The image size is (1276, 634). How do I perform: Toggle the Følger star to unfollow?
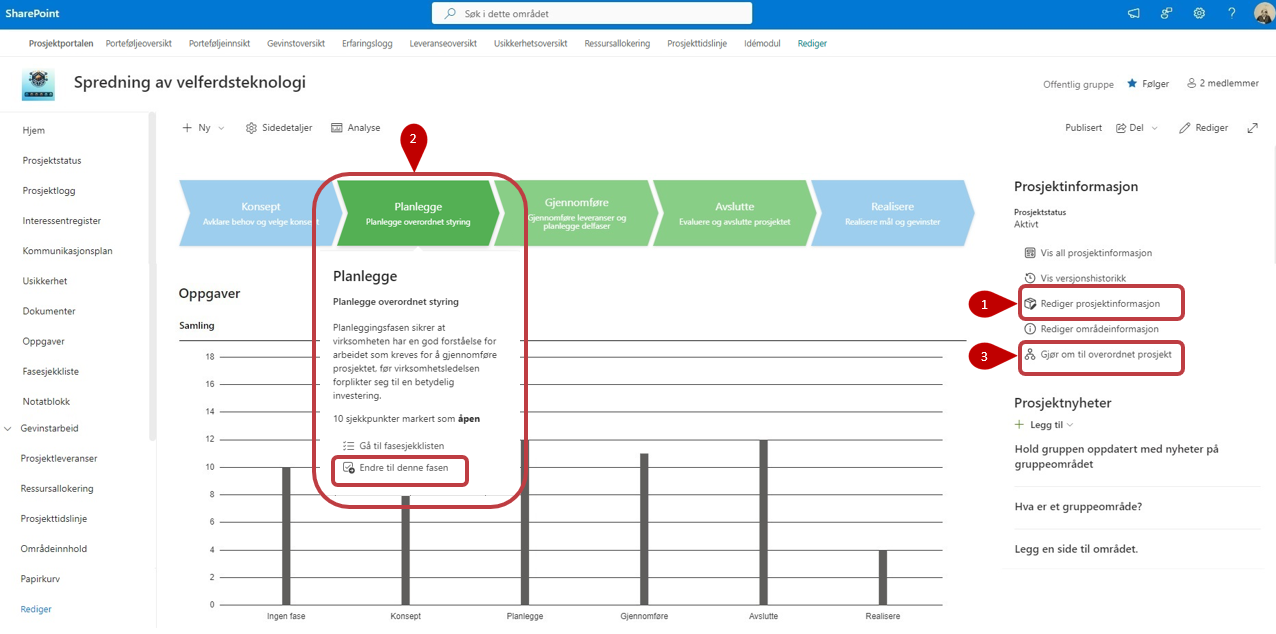[x=1148, y=84]
